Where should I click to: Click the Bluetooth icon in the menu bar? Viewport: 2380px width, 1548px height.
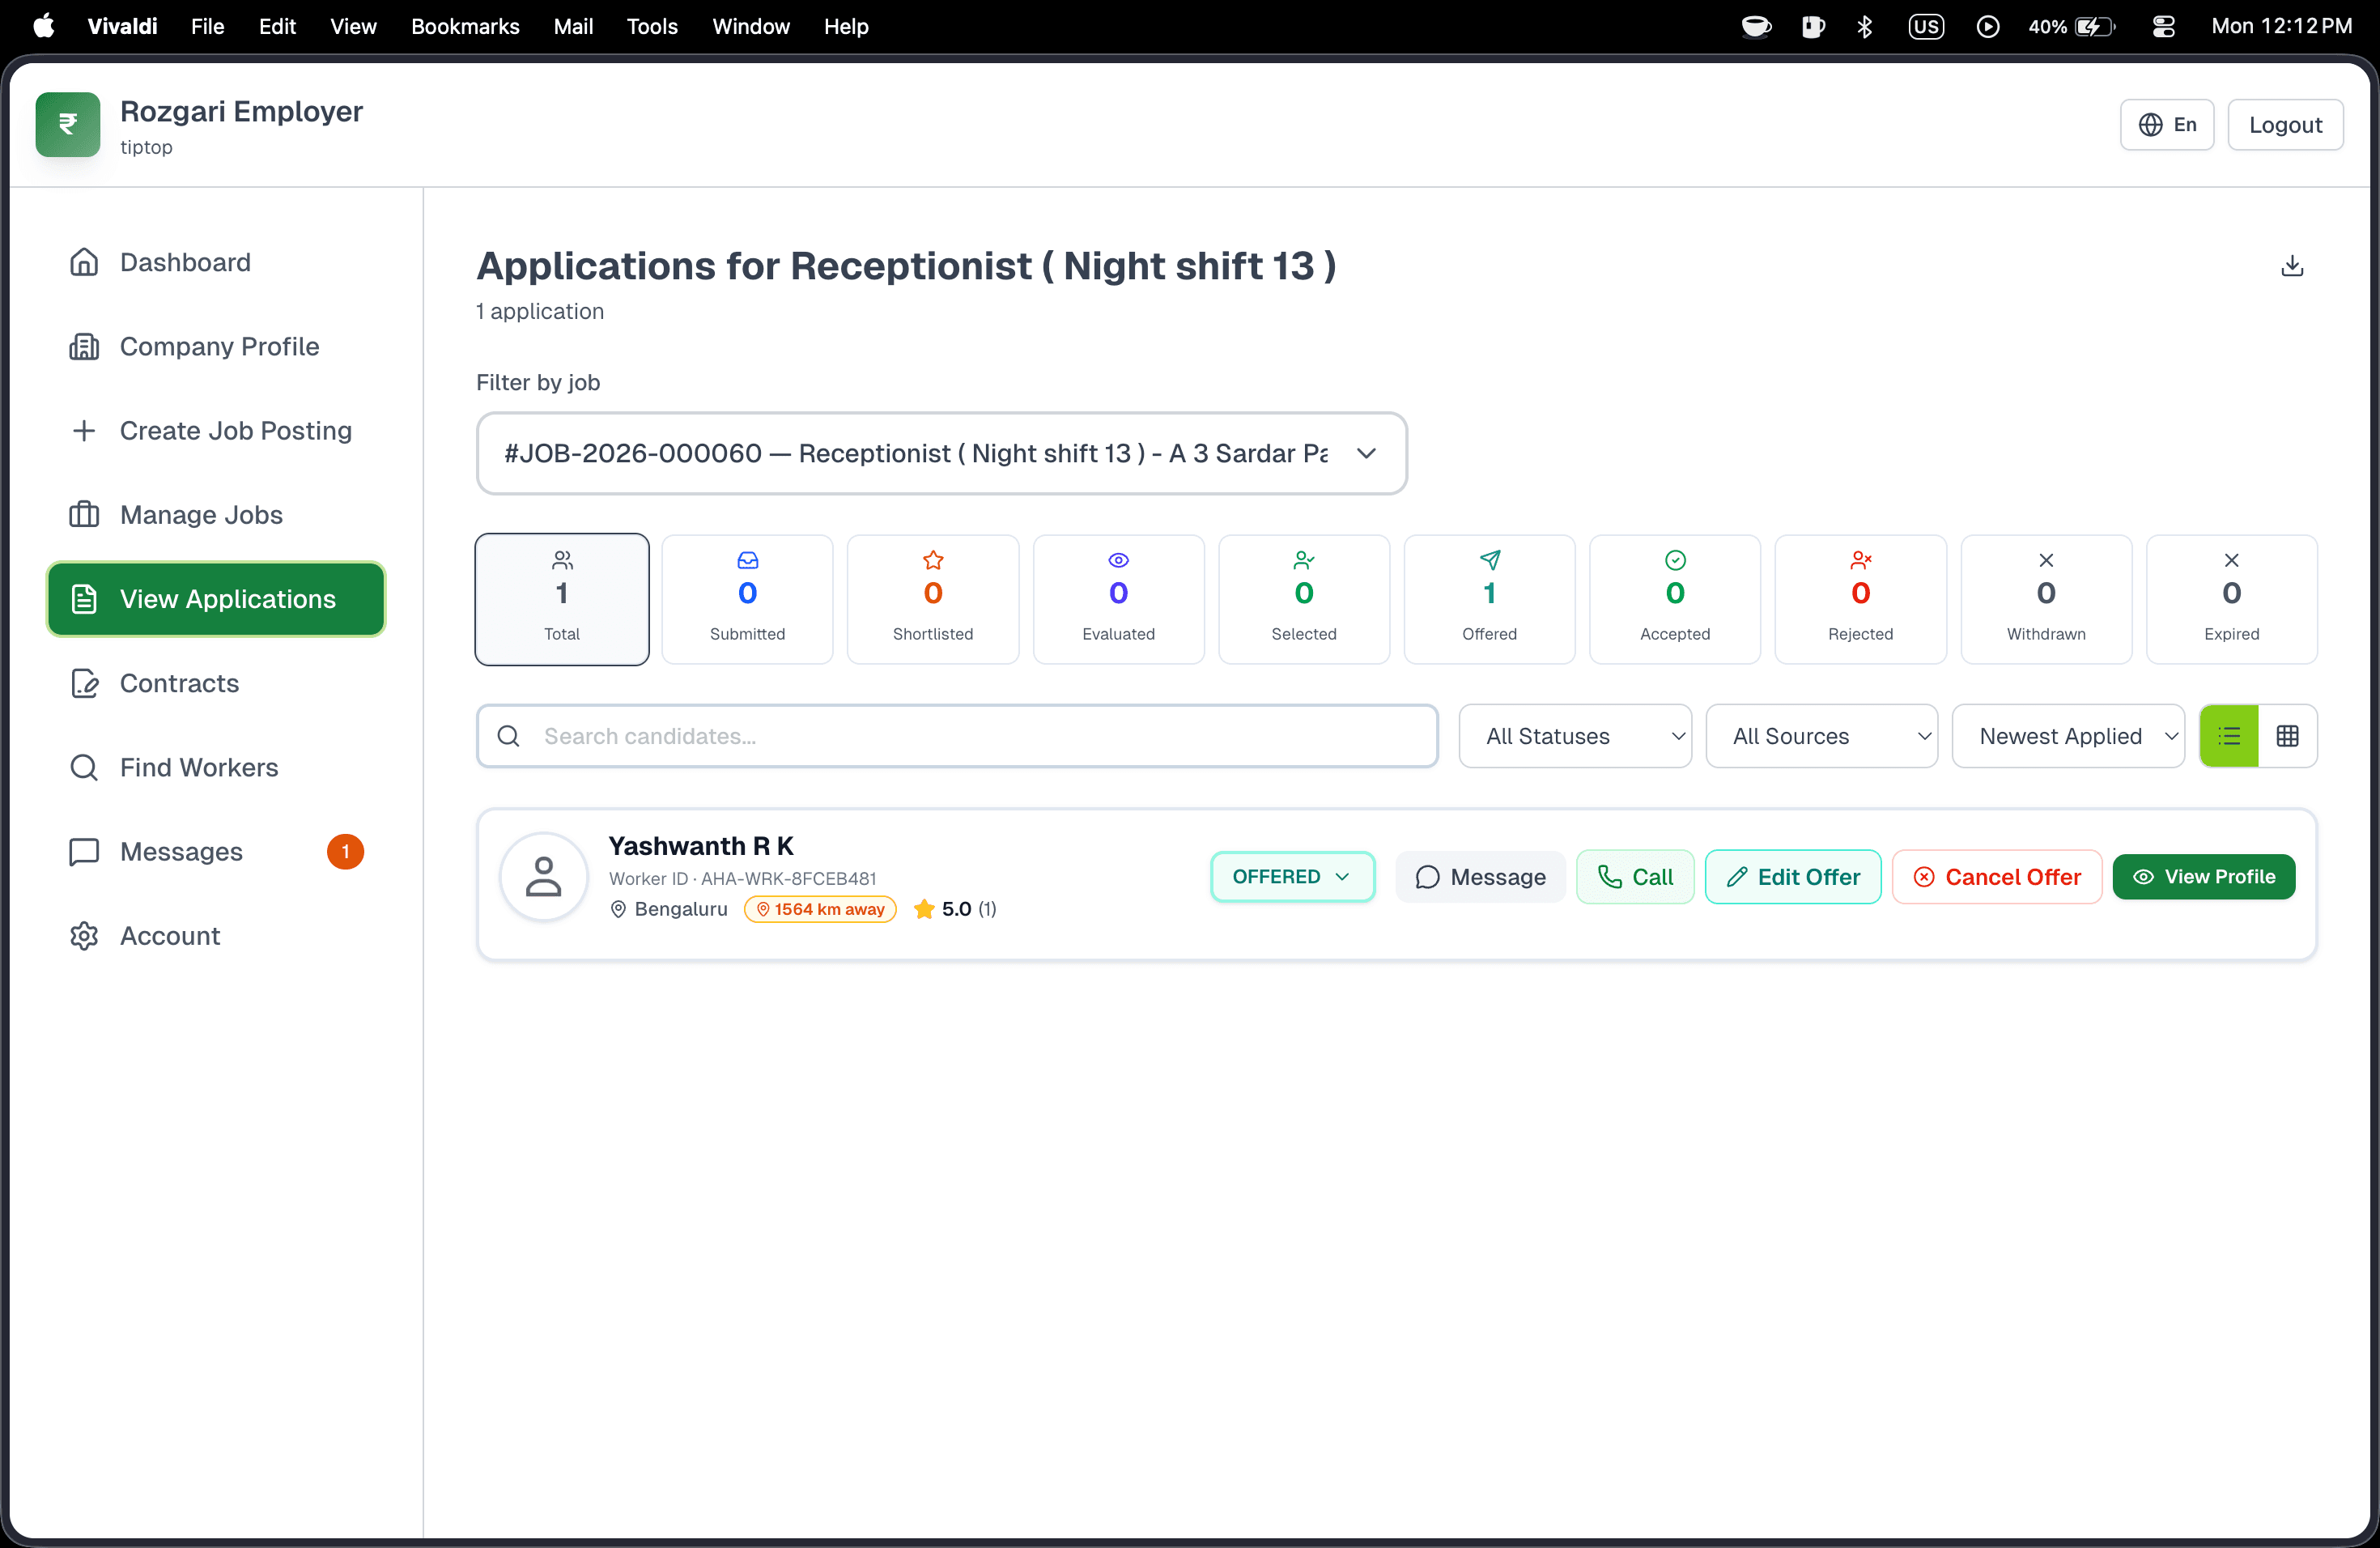click(x=1864, y=26)
